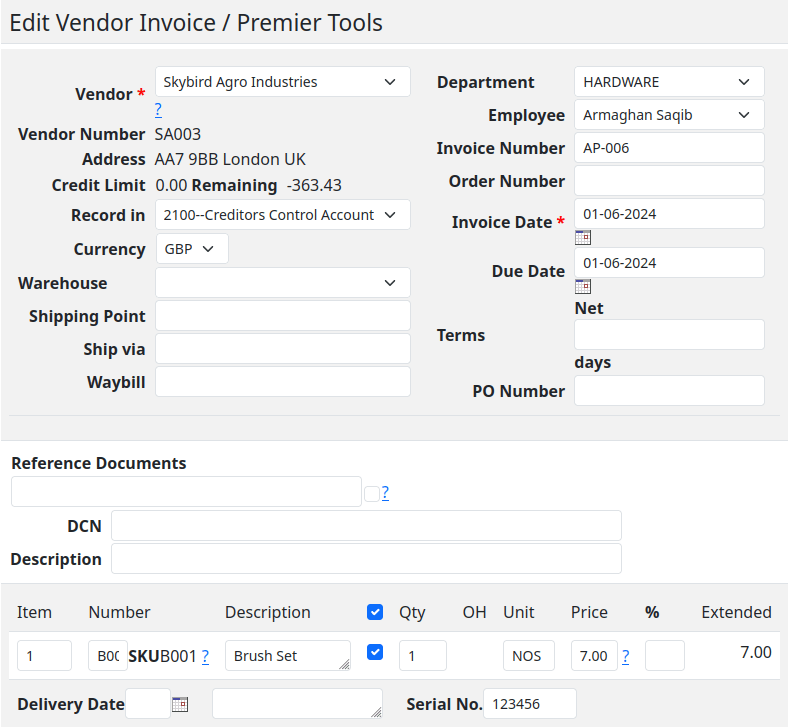The height and width of the screenshot is (727, 793).
Task: Click the Brush Set description textarea
Action: coord(288,656)
